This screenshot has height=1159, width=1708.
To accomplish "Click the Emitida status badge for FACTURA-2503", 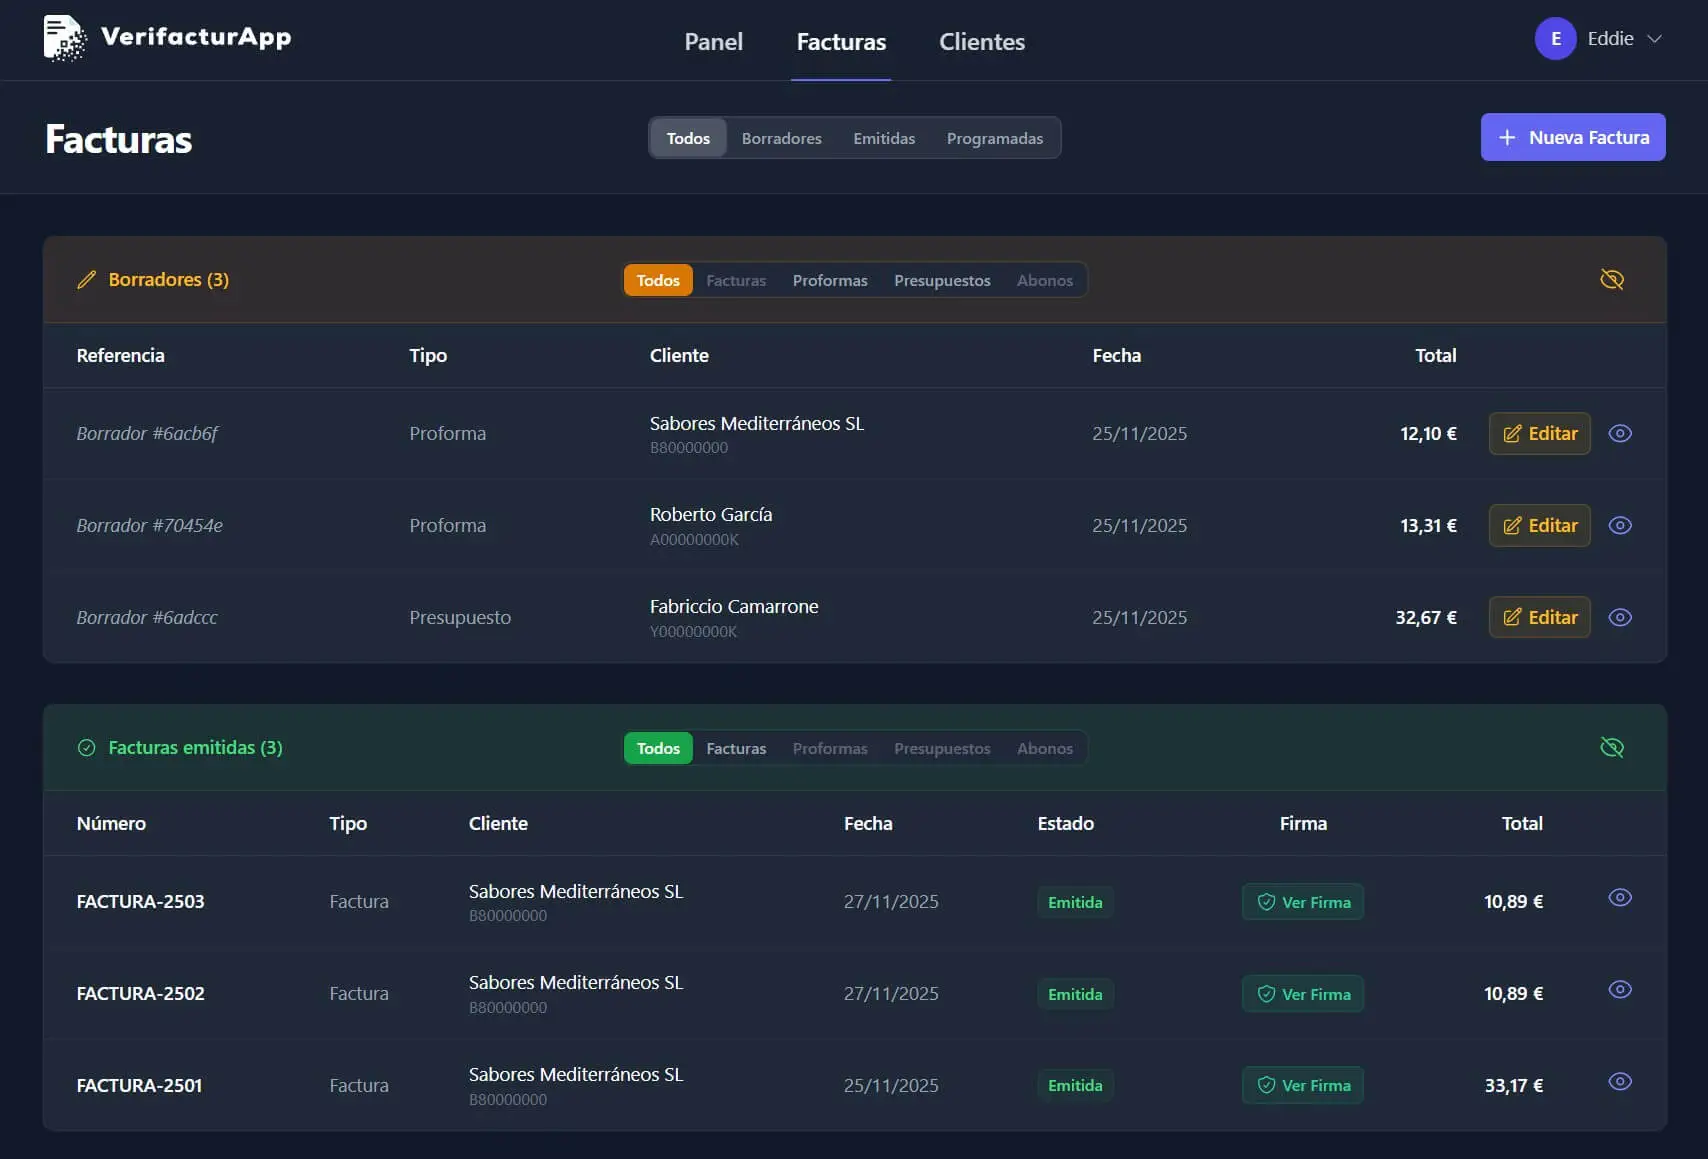I will (1075, 902).
